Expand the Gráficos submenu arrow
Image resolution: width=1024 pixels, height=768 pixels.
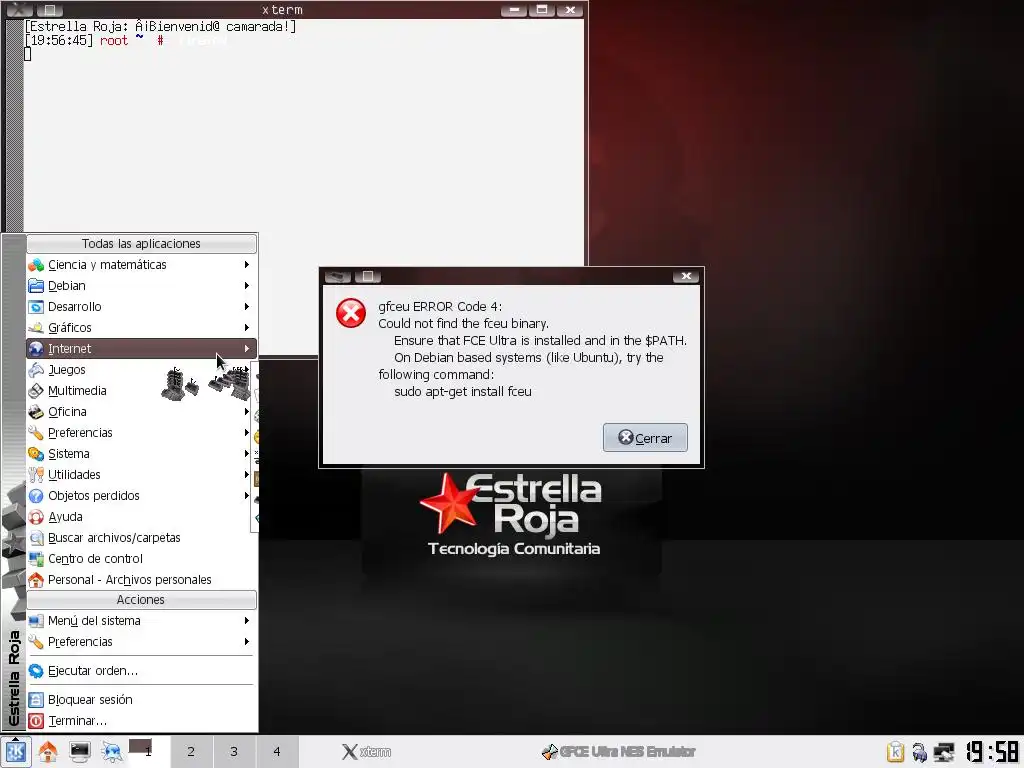[x=247, y=327]
